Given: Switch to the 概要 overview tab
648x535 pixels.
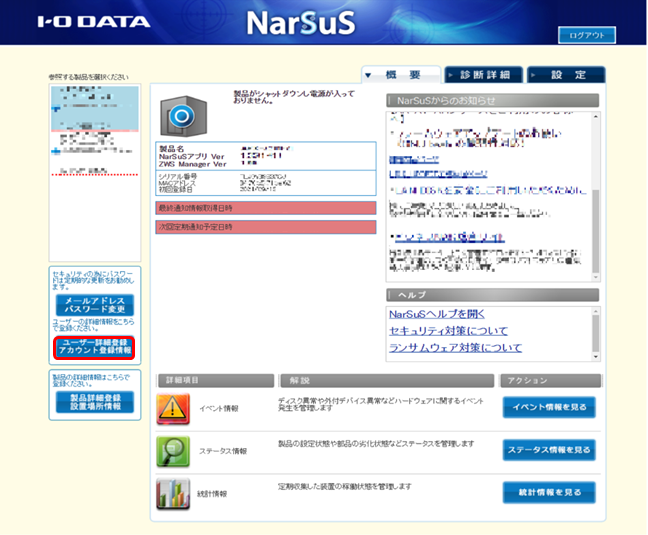Looking at the screenshot, I should click(401, 75).
